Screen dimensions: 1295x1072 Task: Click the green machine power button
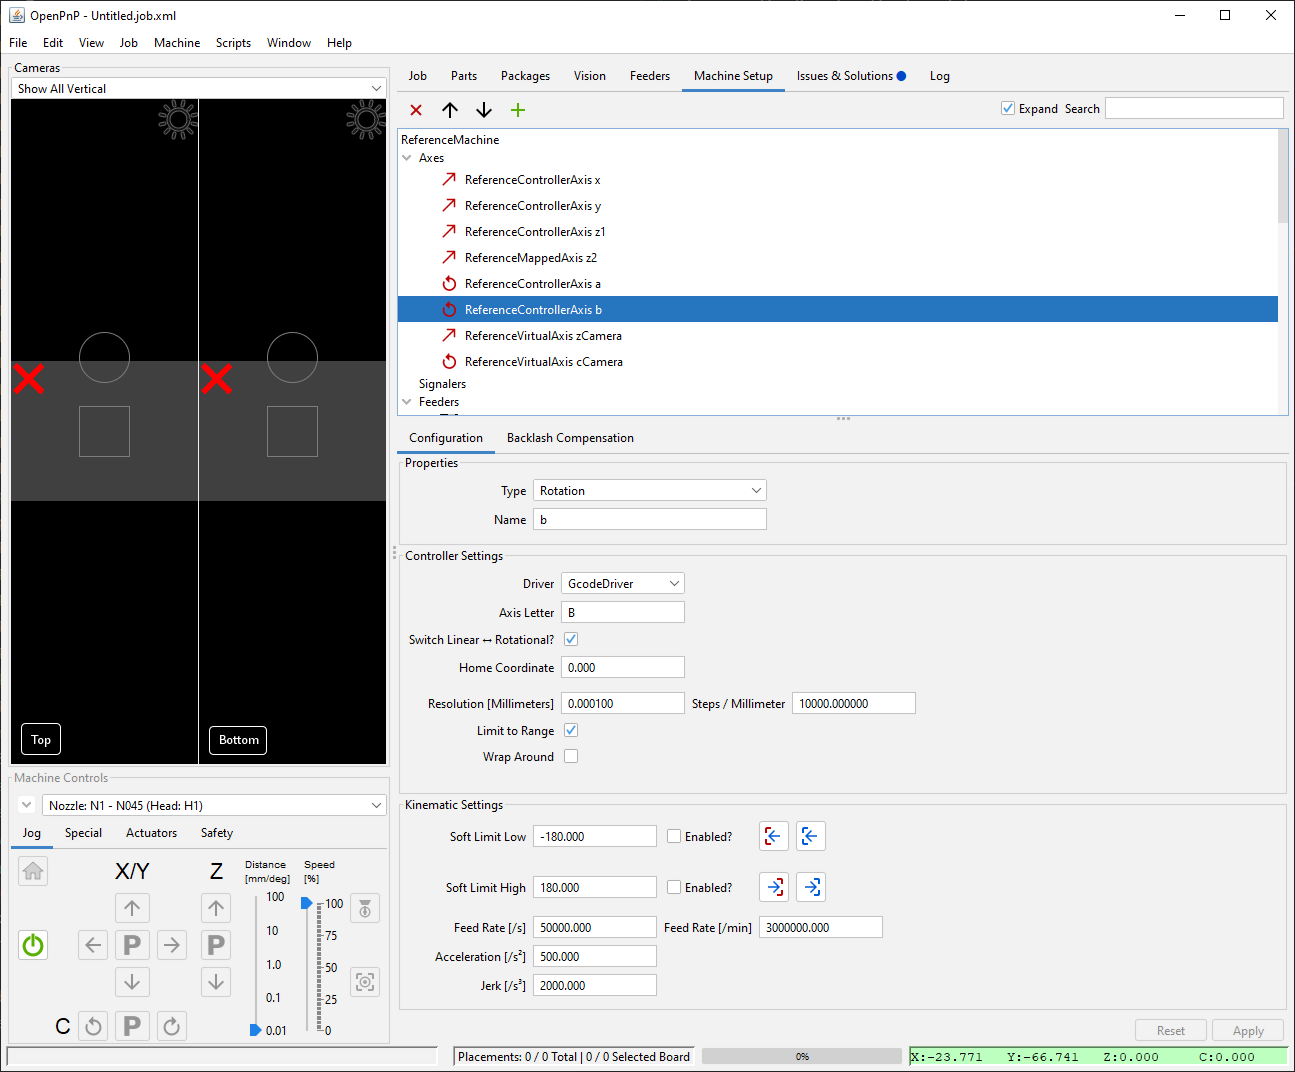tap(33, 945)
